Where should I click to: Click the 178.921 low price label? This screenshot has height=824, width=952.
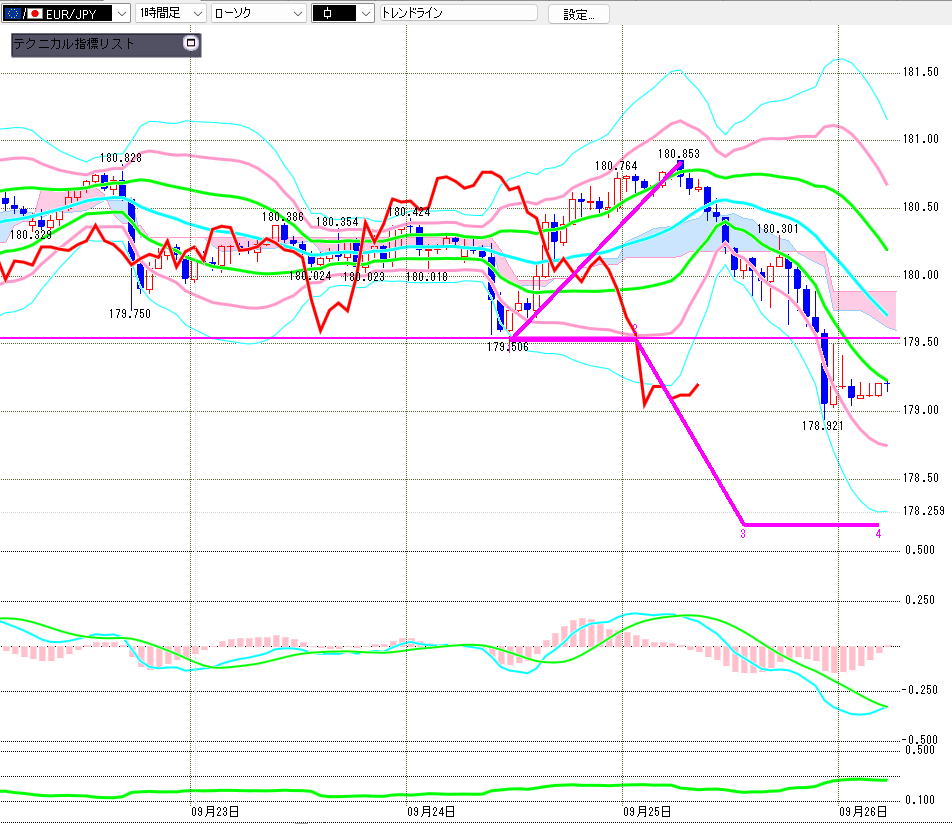click(823, 426)
